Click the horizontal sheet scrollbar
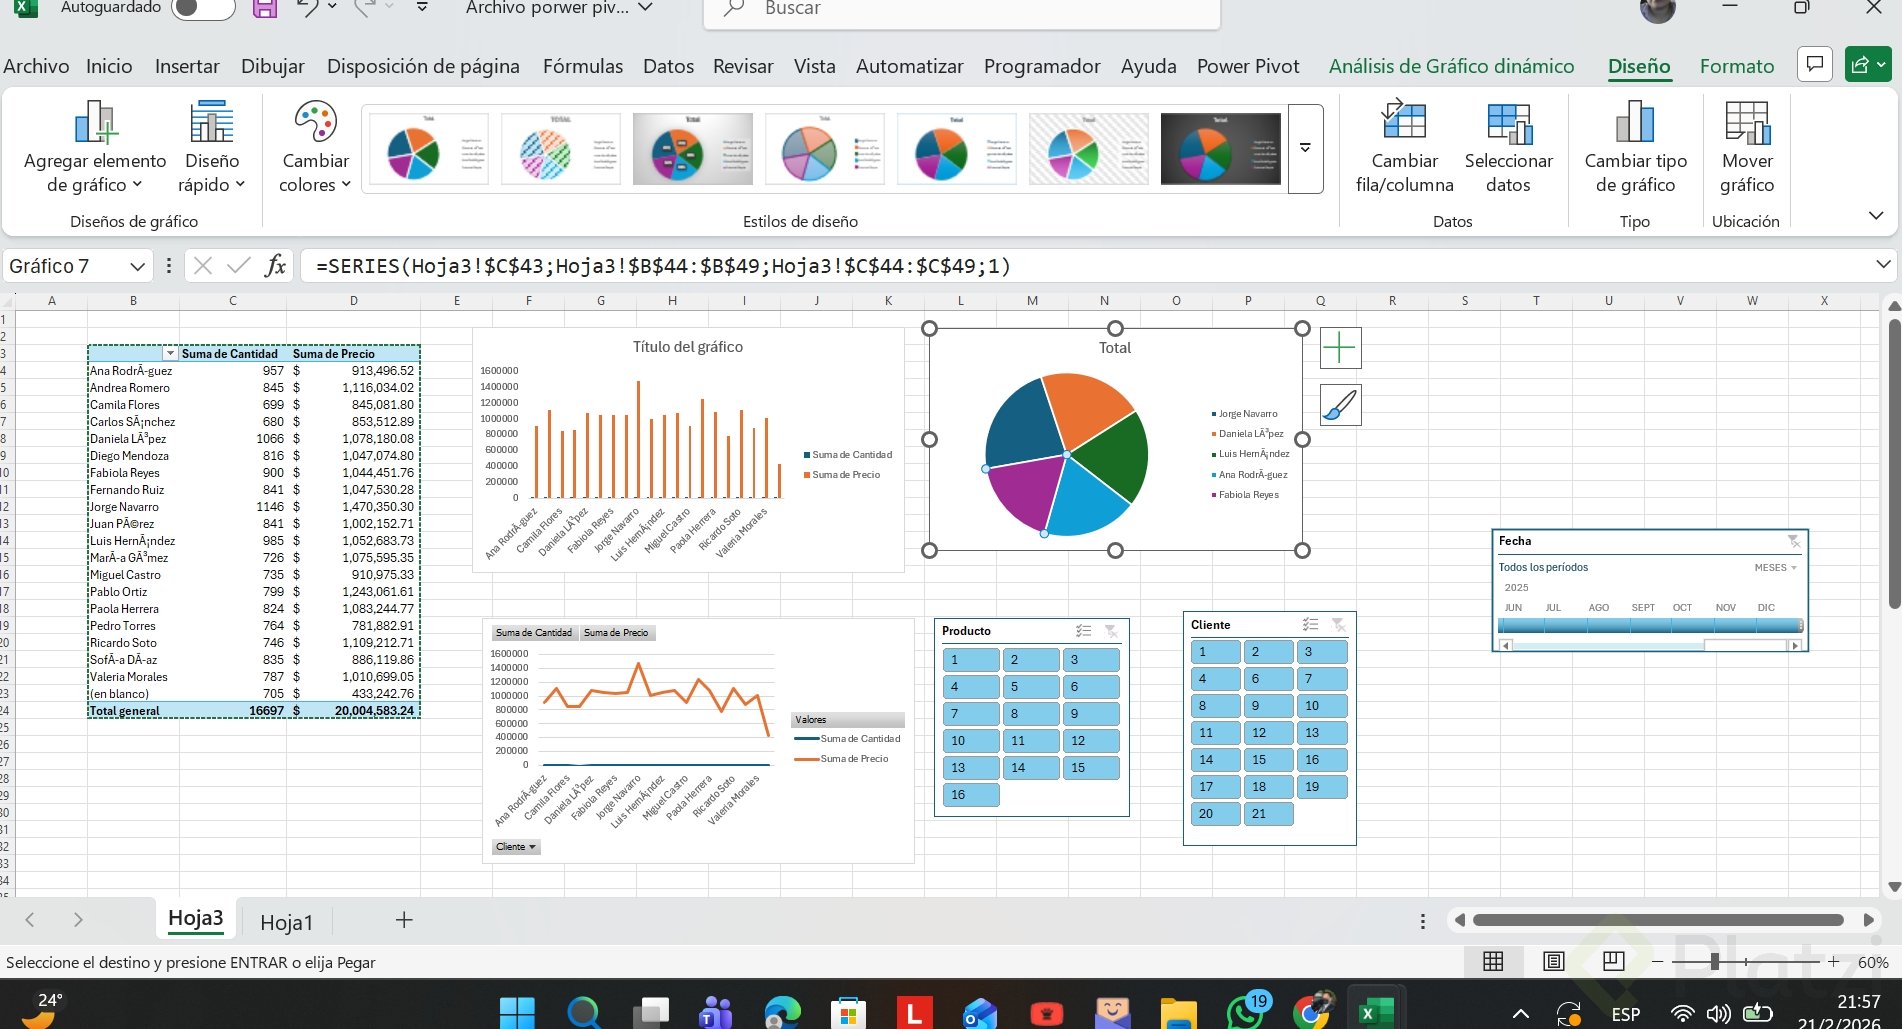The width and height of the screenshot is (1902, 1029). point(1658,920)
